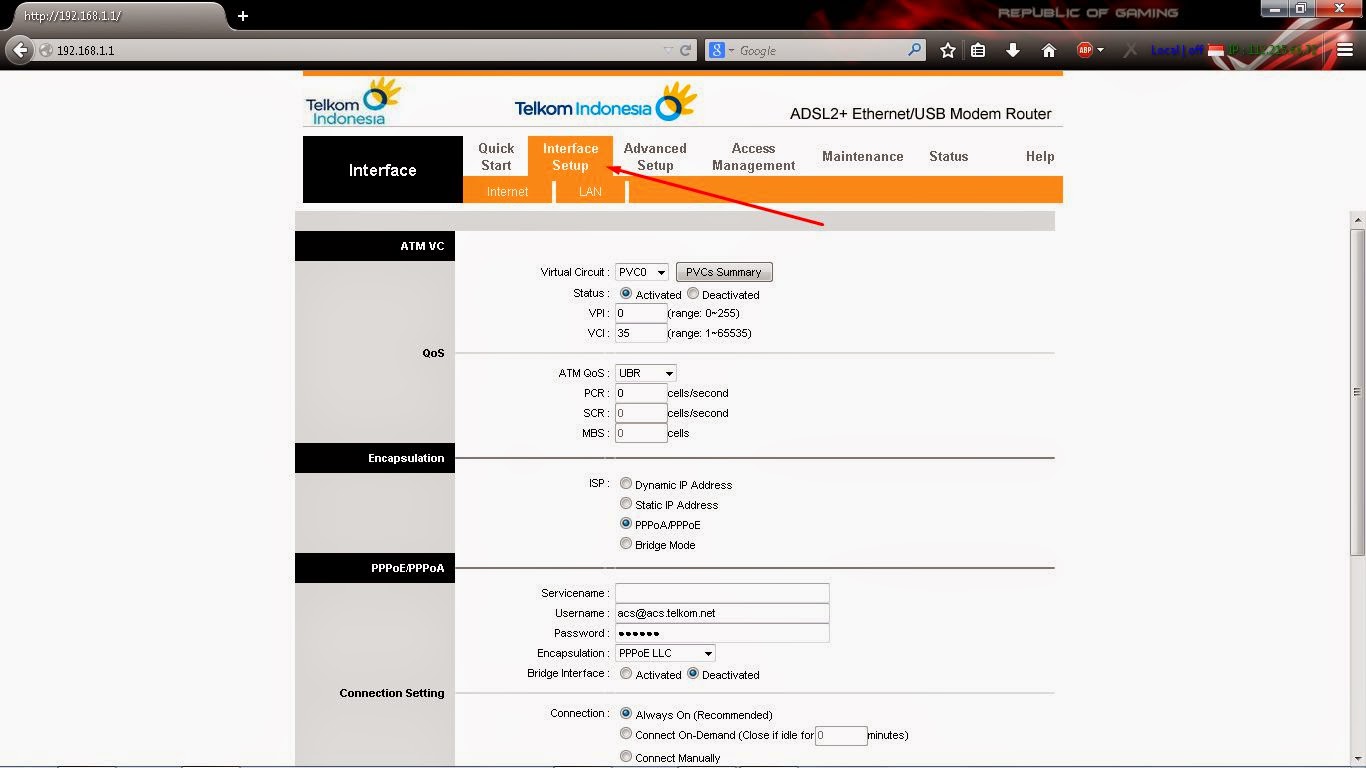Click the "ADSL2+ Ethernet/USB Modem Router" heading
The image size is (1366, 768).
click(x=920, y=114)
